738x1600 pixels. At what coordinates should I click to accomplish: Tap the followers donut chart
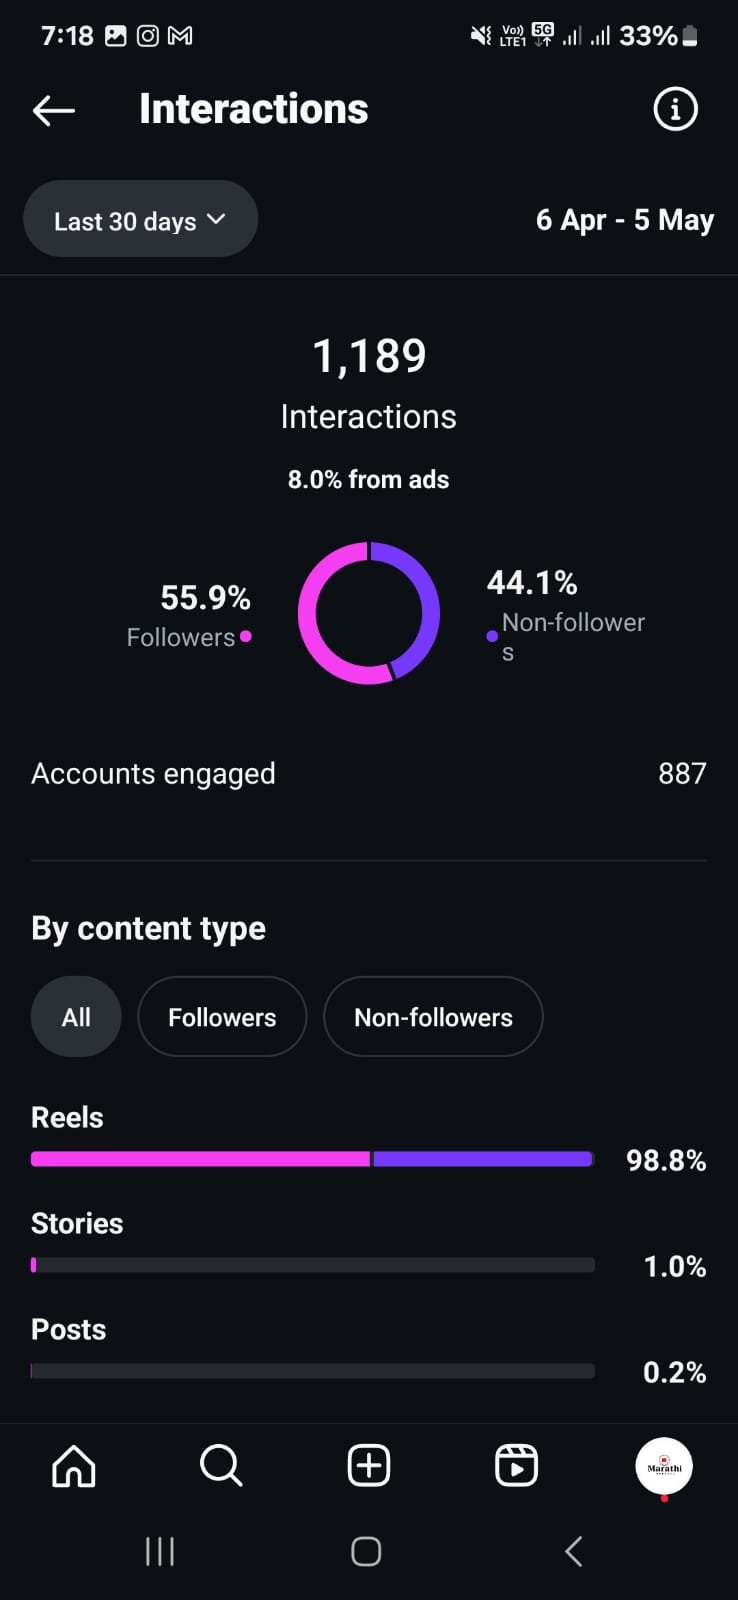pos(369,613)
